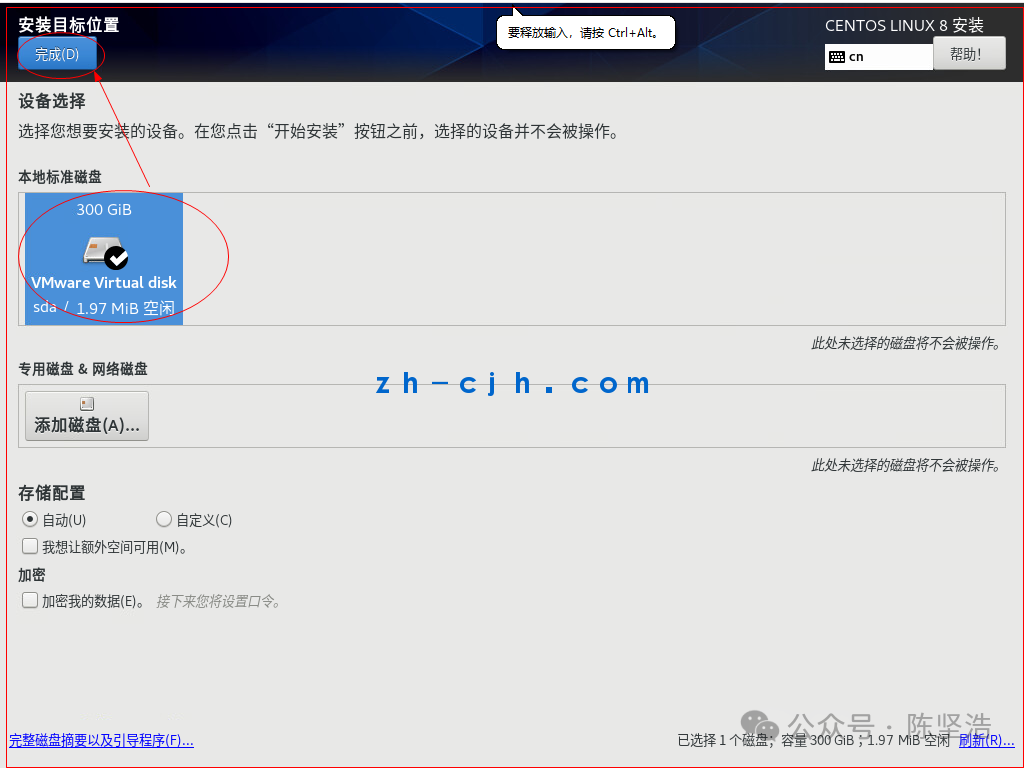
Task: Open the full disk summary and boot loader link
Action: (x=101, y=740)
